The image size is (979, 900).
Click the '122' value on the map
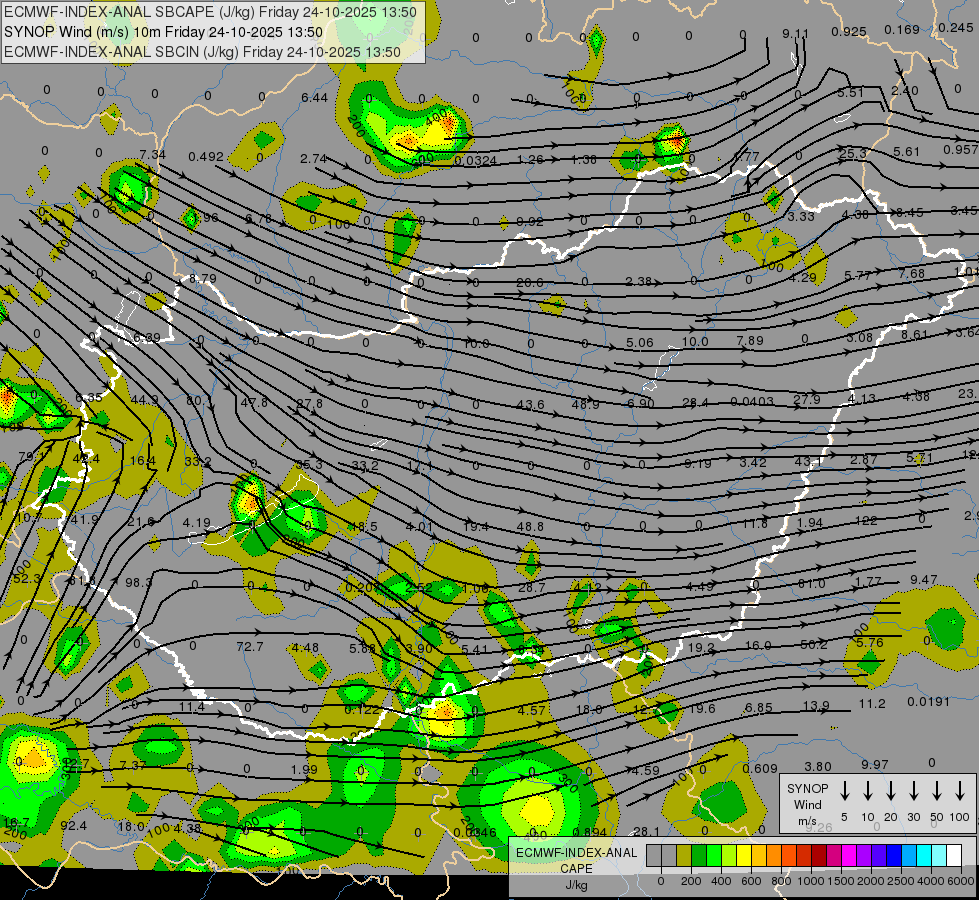[865, 520]
